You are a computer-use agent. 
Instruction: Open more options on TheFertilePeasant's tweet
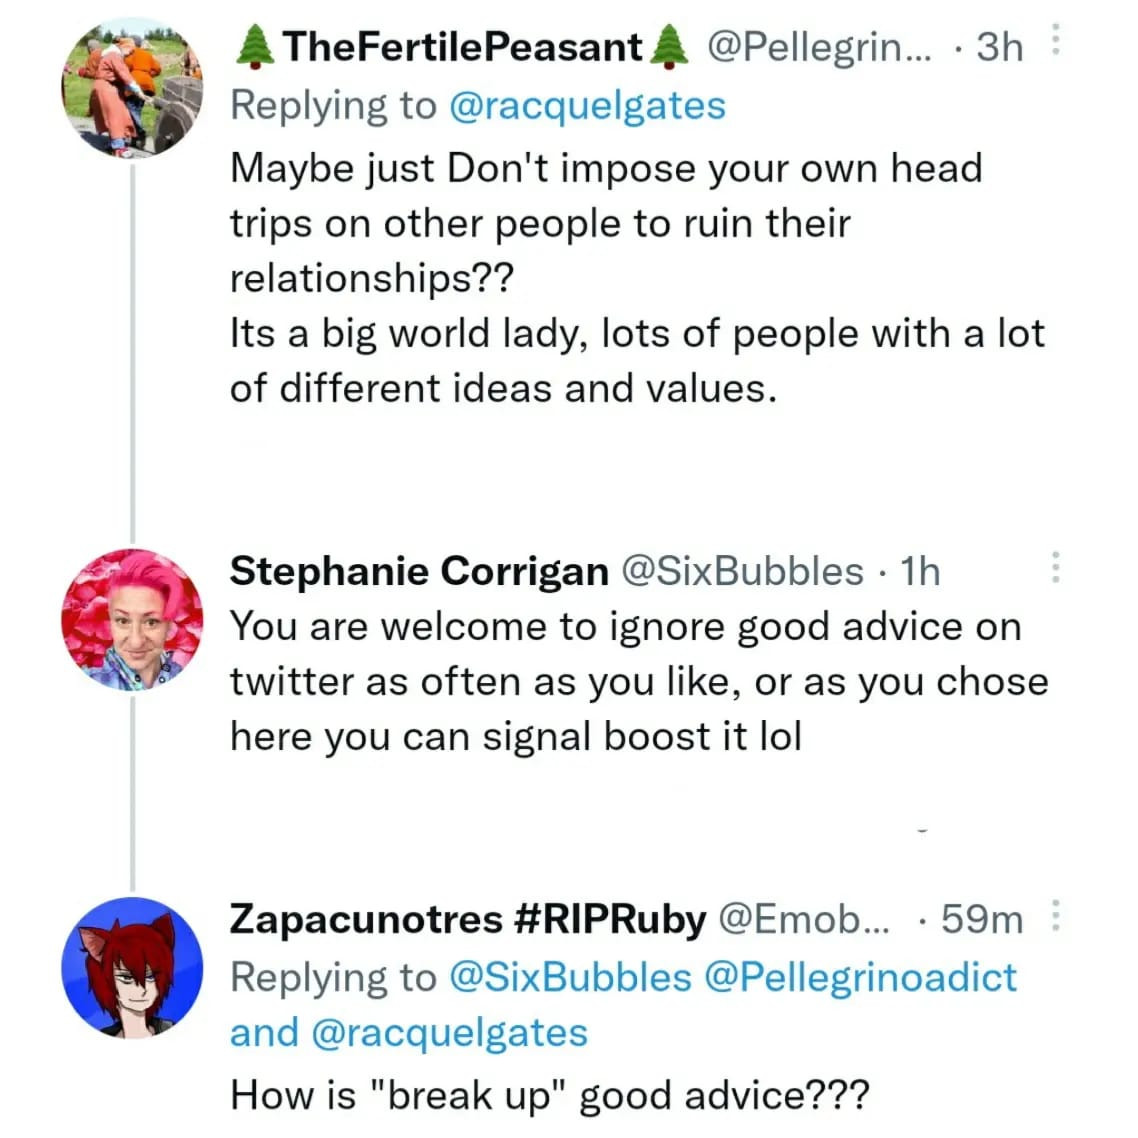tap(1058, 44)
